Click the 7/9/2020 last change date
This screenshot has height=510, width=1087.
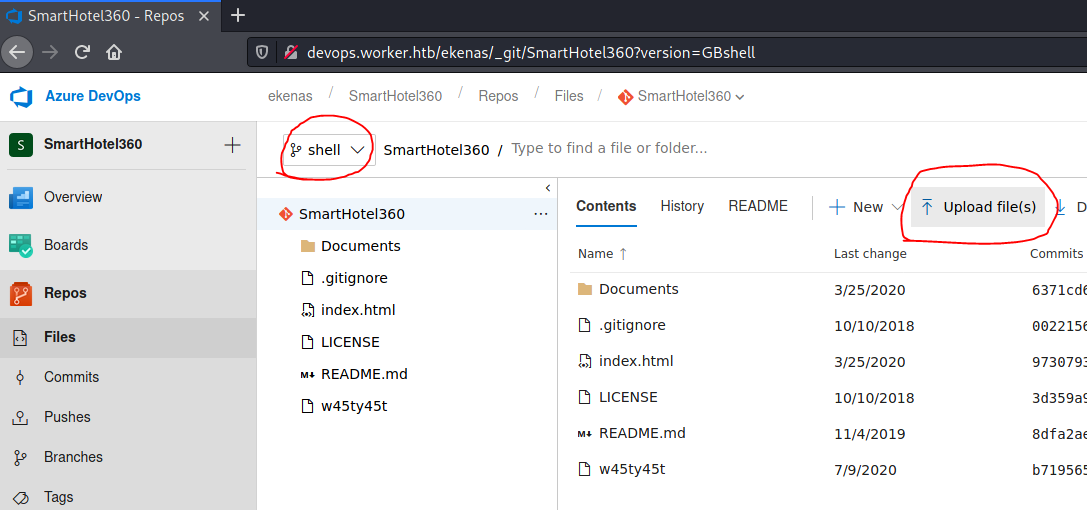pyautogui.click(x=865, y=470)
